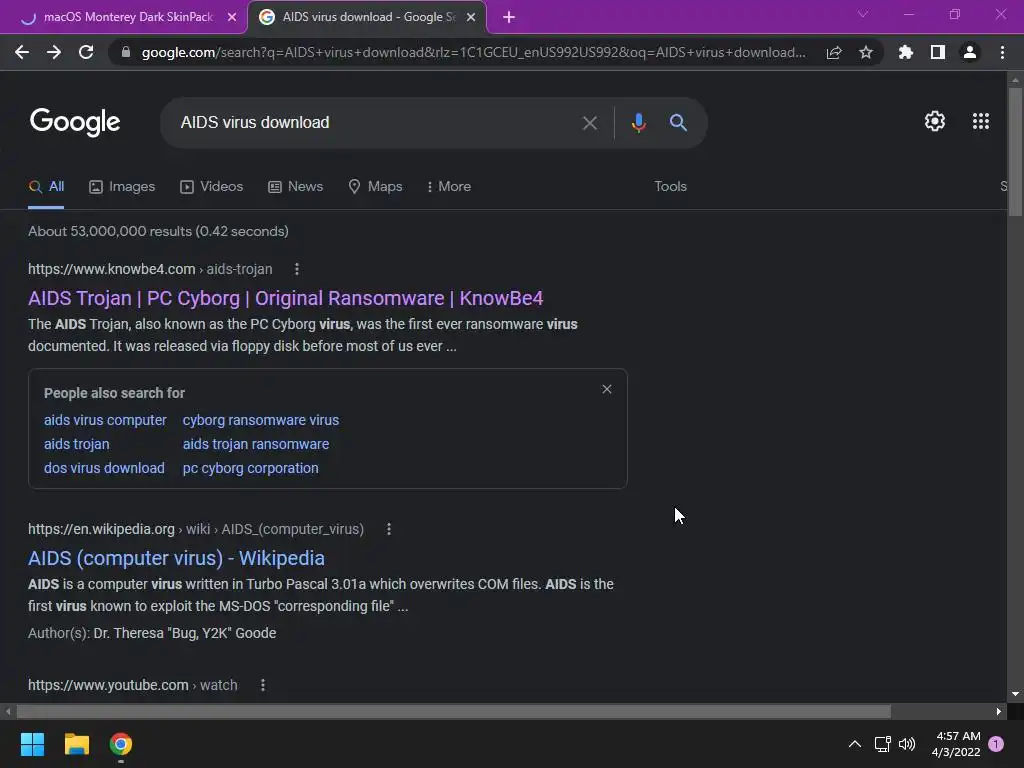Screen dimensions: 1024x768
Task: Dismiss the People also search for box
Action: point(607,389)
